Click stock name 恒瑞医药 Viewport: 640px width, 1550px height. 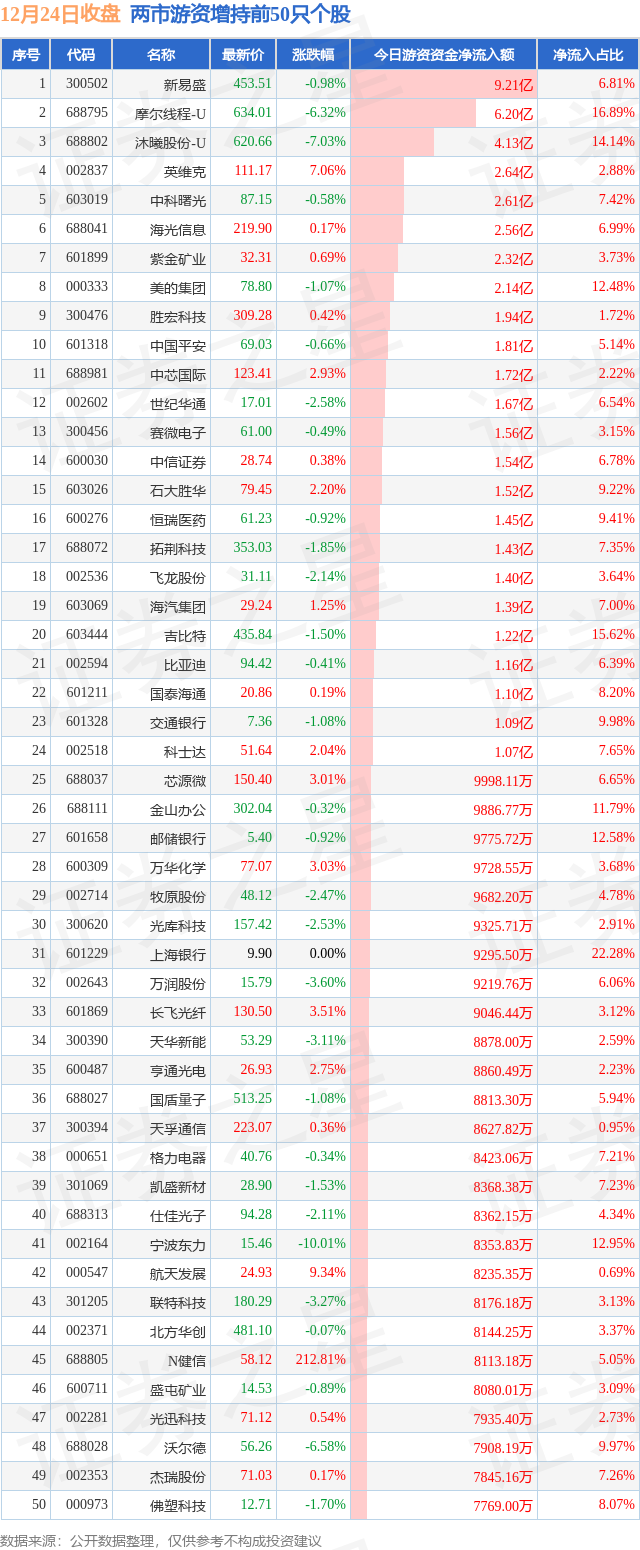178,519
